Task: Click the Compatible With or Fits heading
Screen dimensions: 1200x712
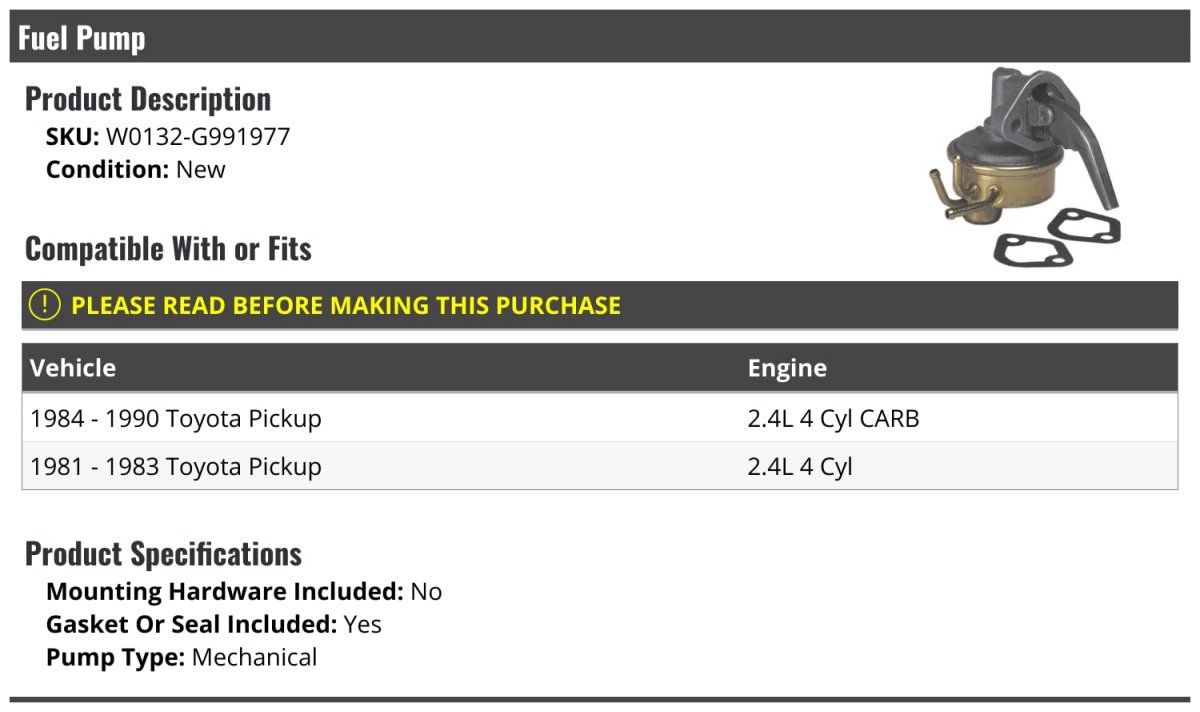Action: coord(168,249)
